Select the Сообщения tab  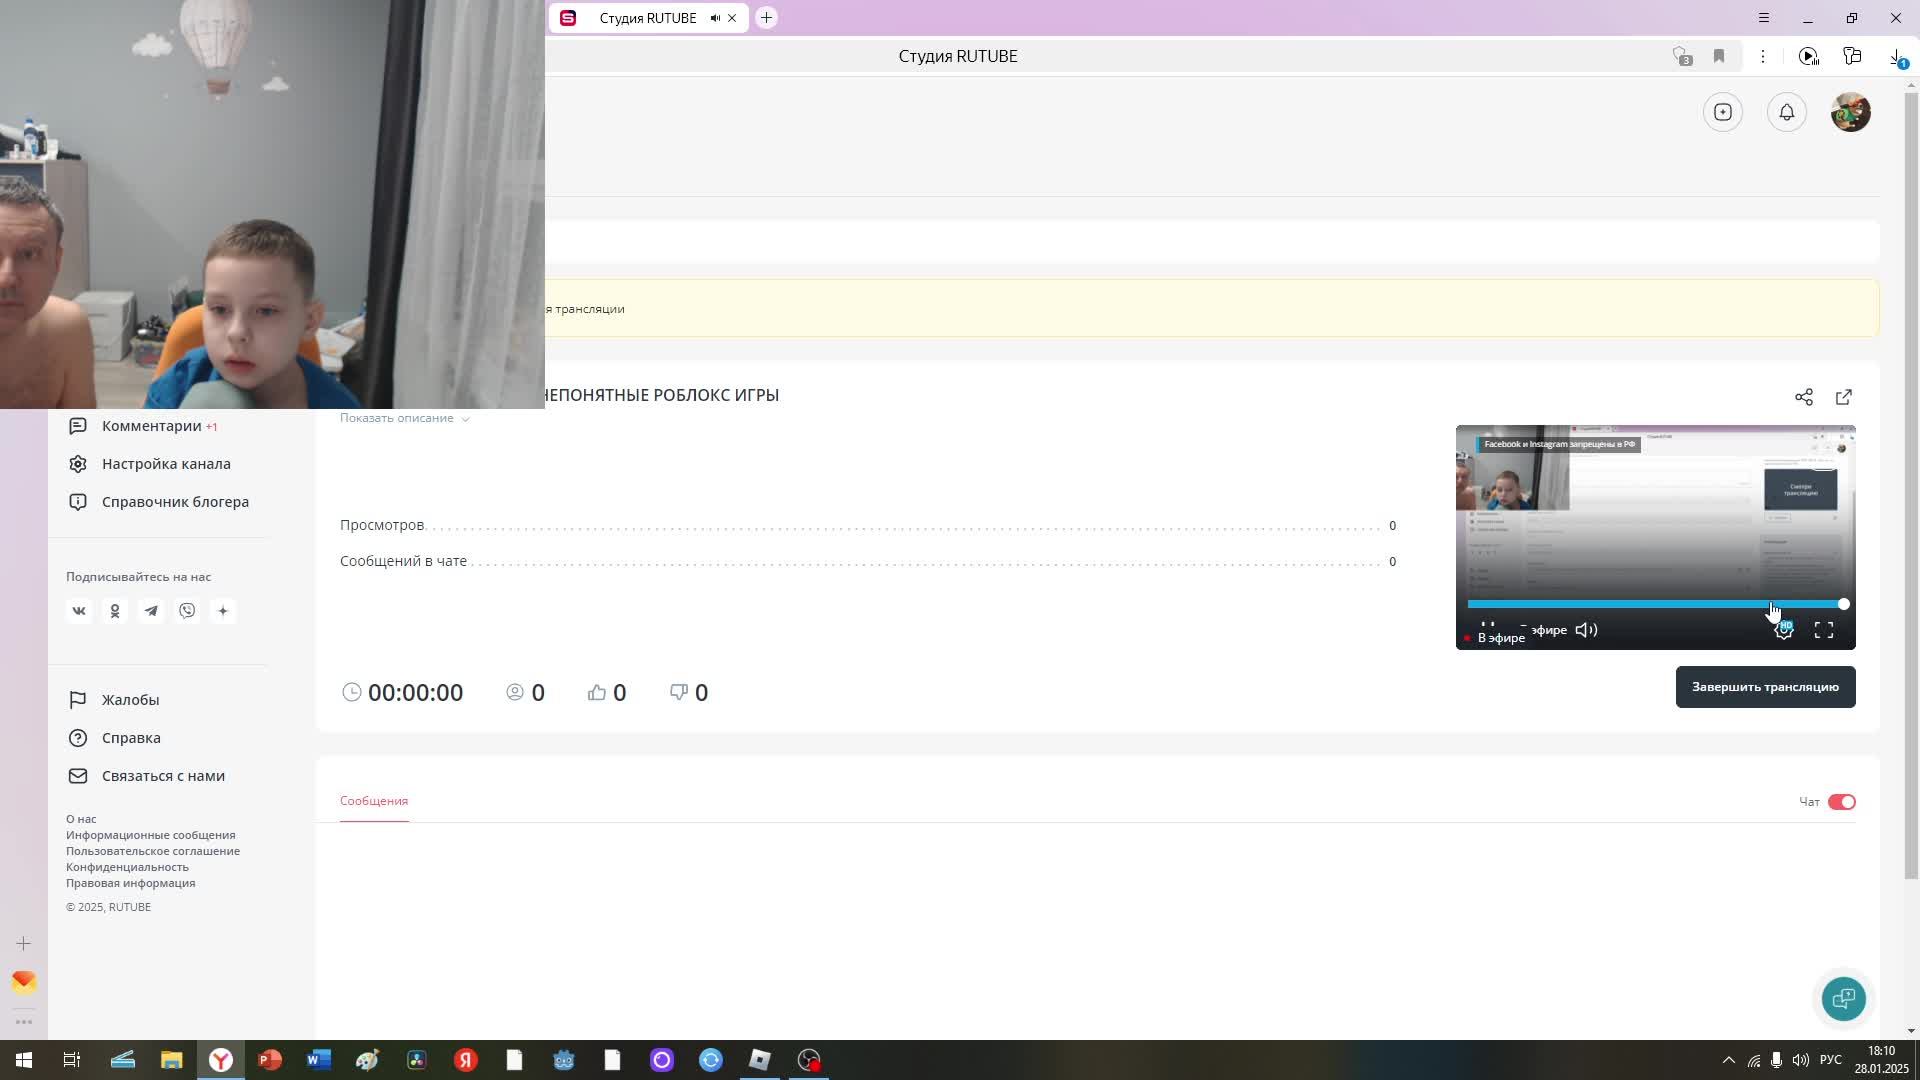[374, 801]
